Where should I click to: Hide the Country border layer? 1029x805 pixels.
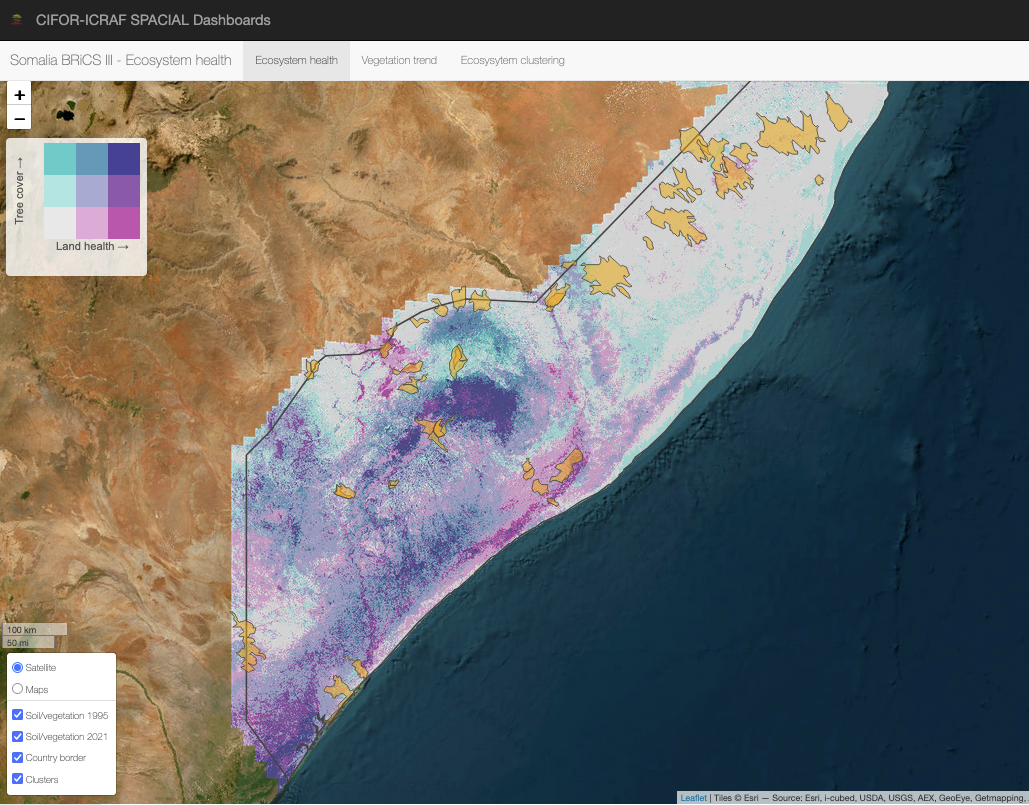pos(18,758)
